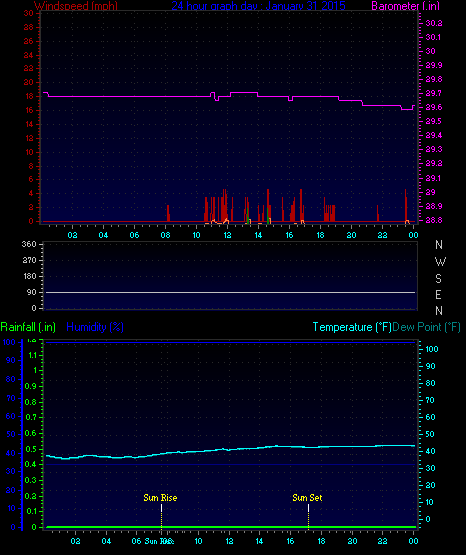This screenshot has height=555, width=466.
Task: Click the 24 hour graph day title
Action: [x=258, y=6]
